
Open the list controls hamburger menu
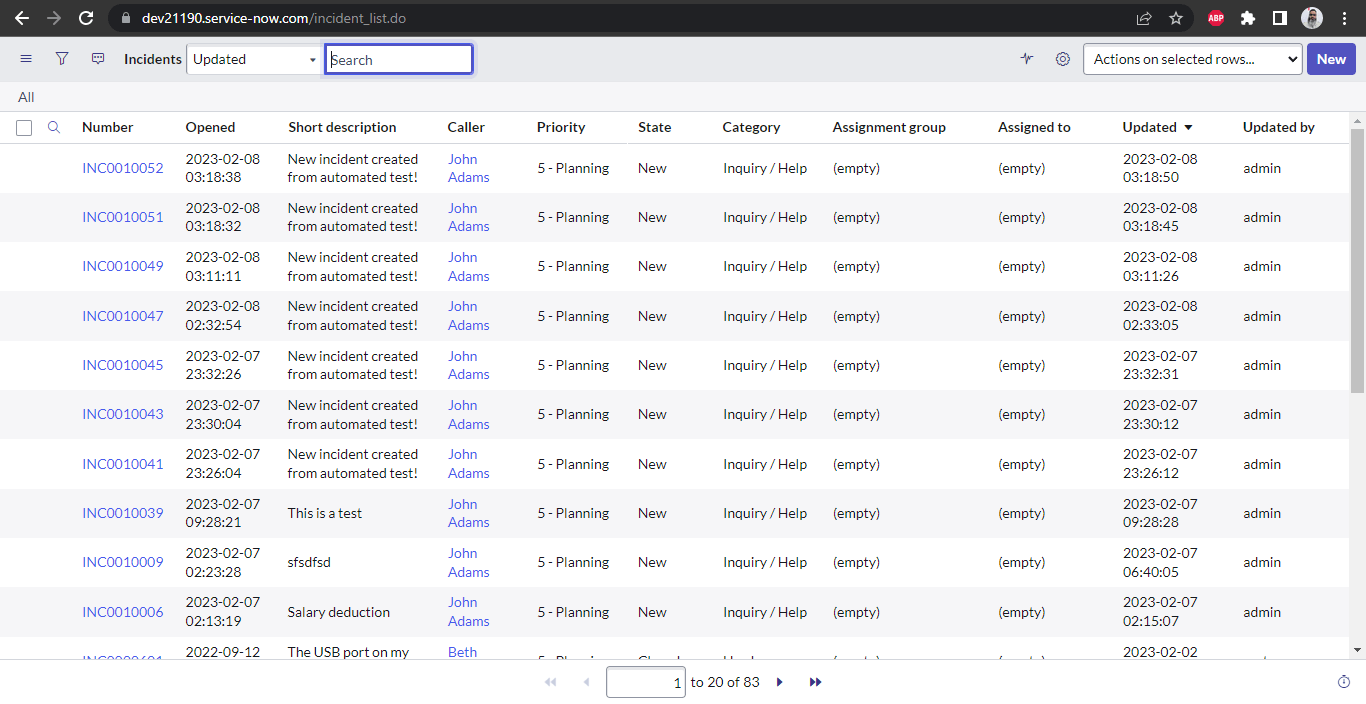point(26,59)
